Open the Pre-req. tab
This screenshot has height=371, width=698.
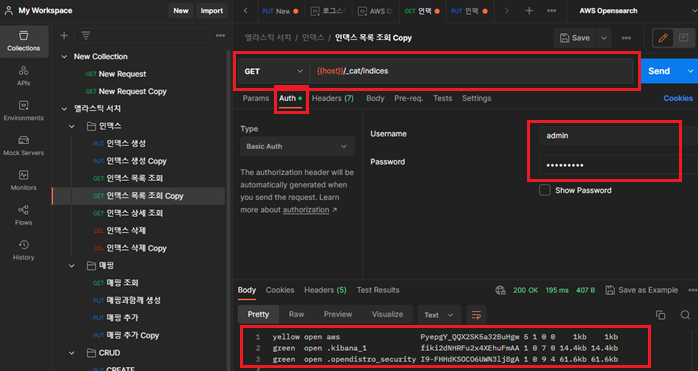[x=408, y=98]
